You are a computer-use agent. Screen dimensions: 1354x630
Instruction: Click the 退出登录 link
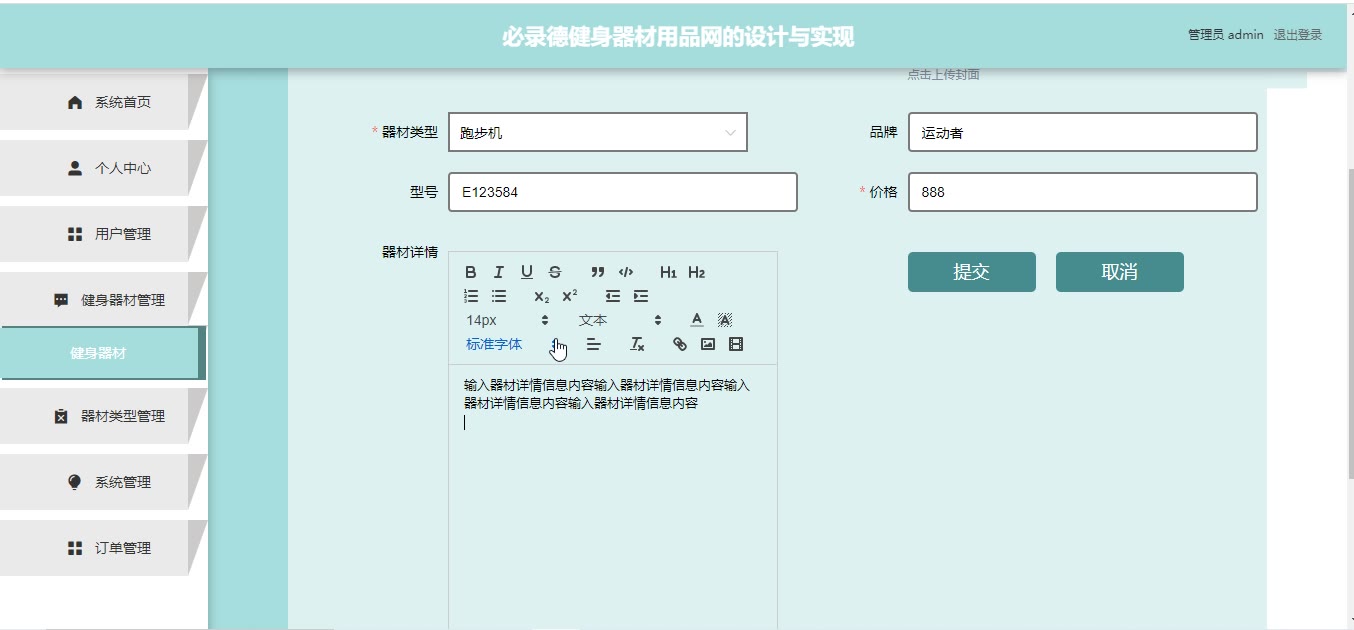[x=1297, y=35]
